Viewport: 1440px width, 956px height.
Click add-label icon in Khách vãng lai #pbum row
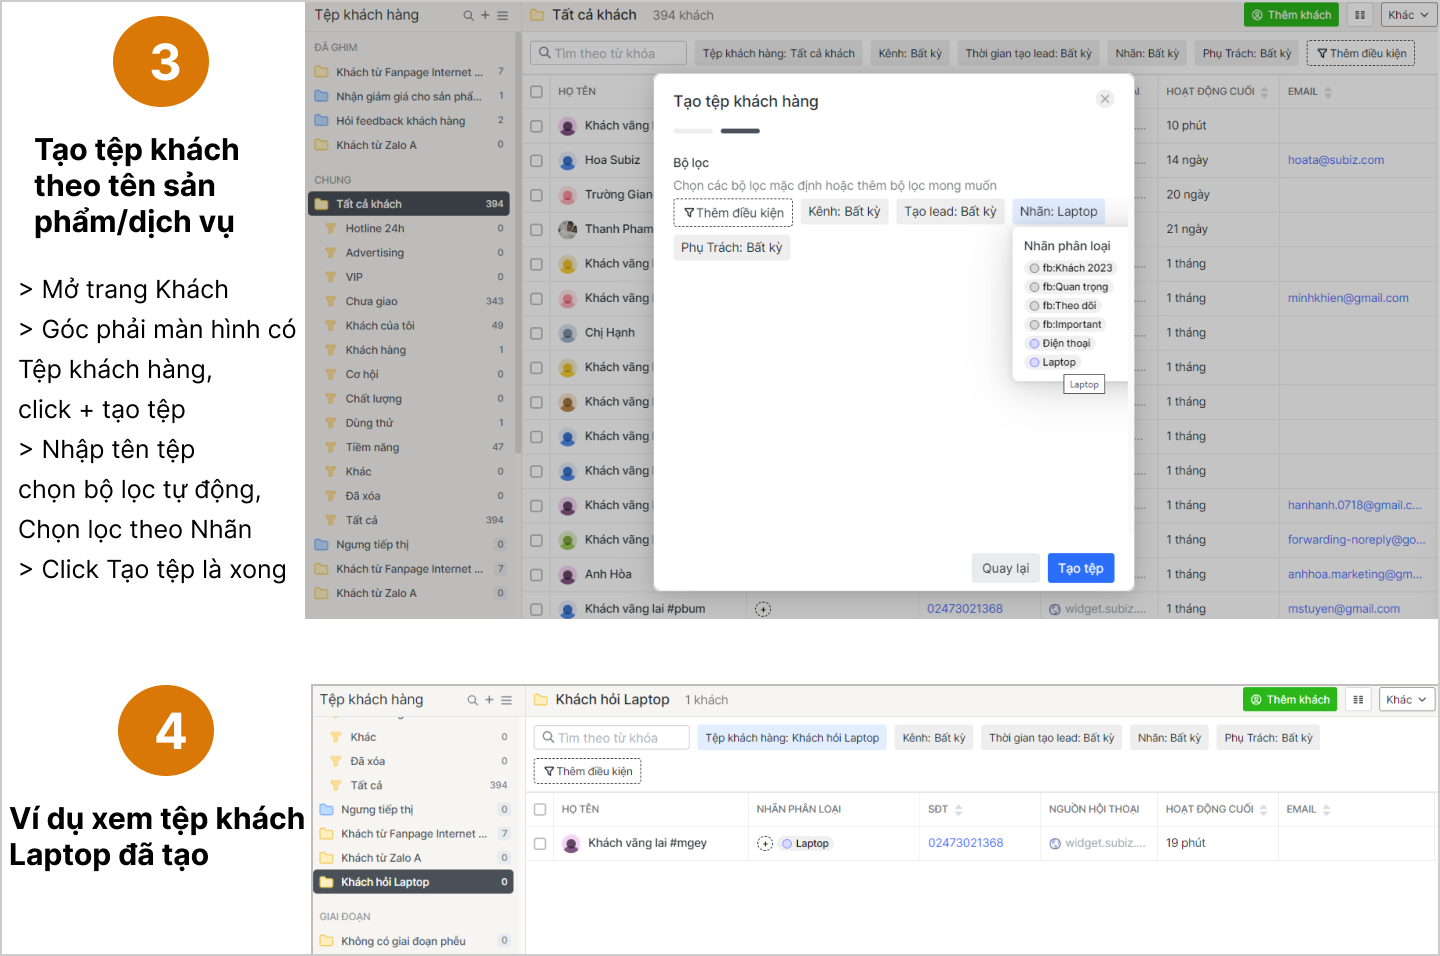[763, 609]
